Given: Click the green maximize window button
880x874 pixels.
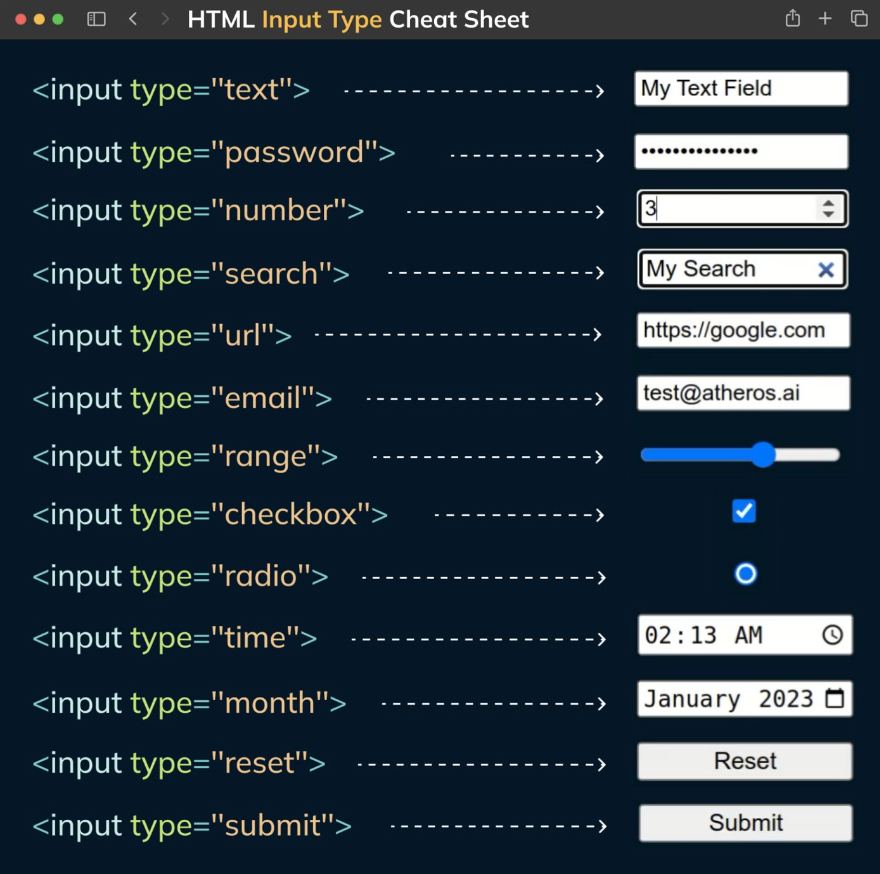Looking at the screenshot, I should 58,19.
